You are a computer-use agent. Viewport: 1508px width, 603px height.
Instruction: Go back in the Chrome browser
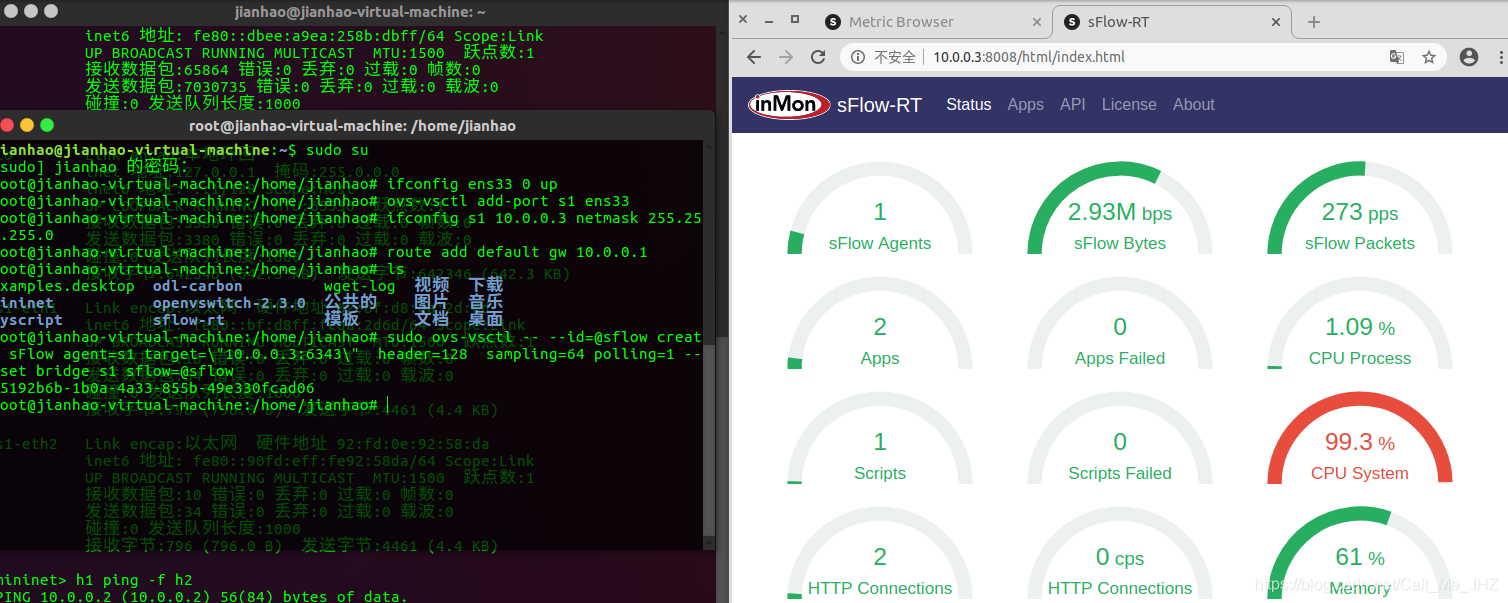(754, 57)
